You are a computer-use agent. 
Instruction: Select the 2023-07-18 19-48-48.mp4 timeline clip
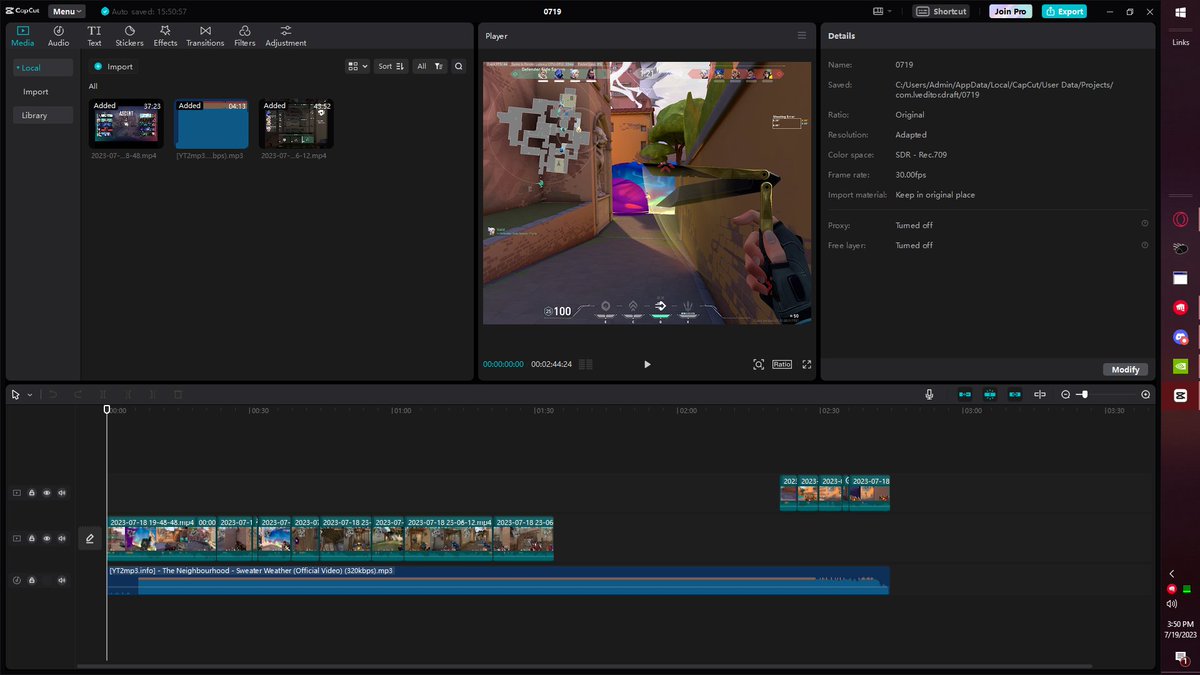pos(162,538)
